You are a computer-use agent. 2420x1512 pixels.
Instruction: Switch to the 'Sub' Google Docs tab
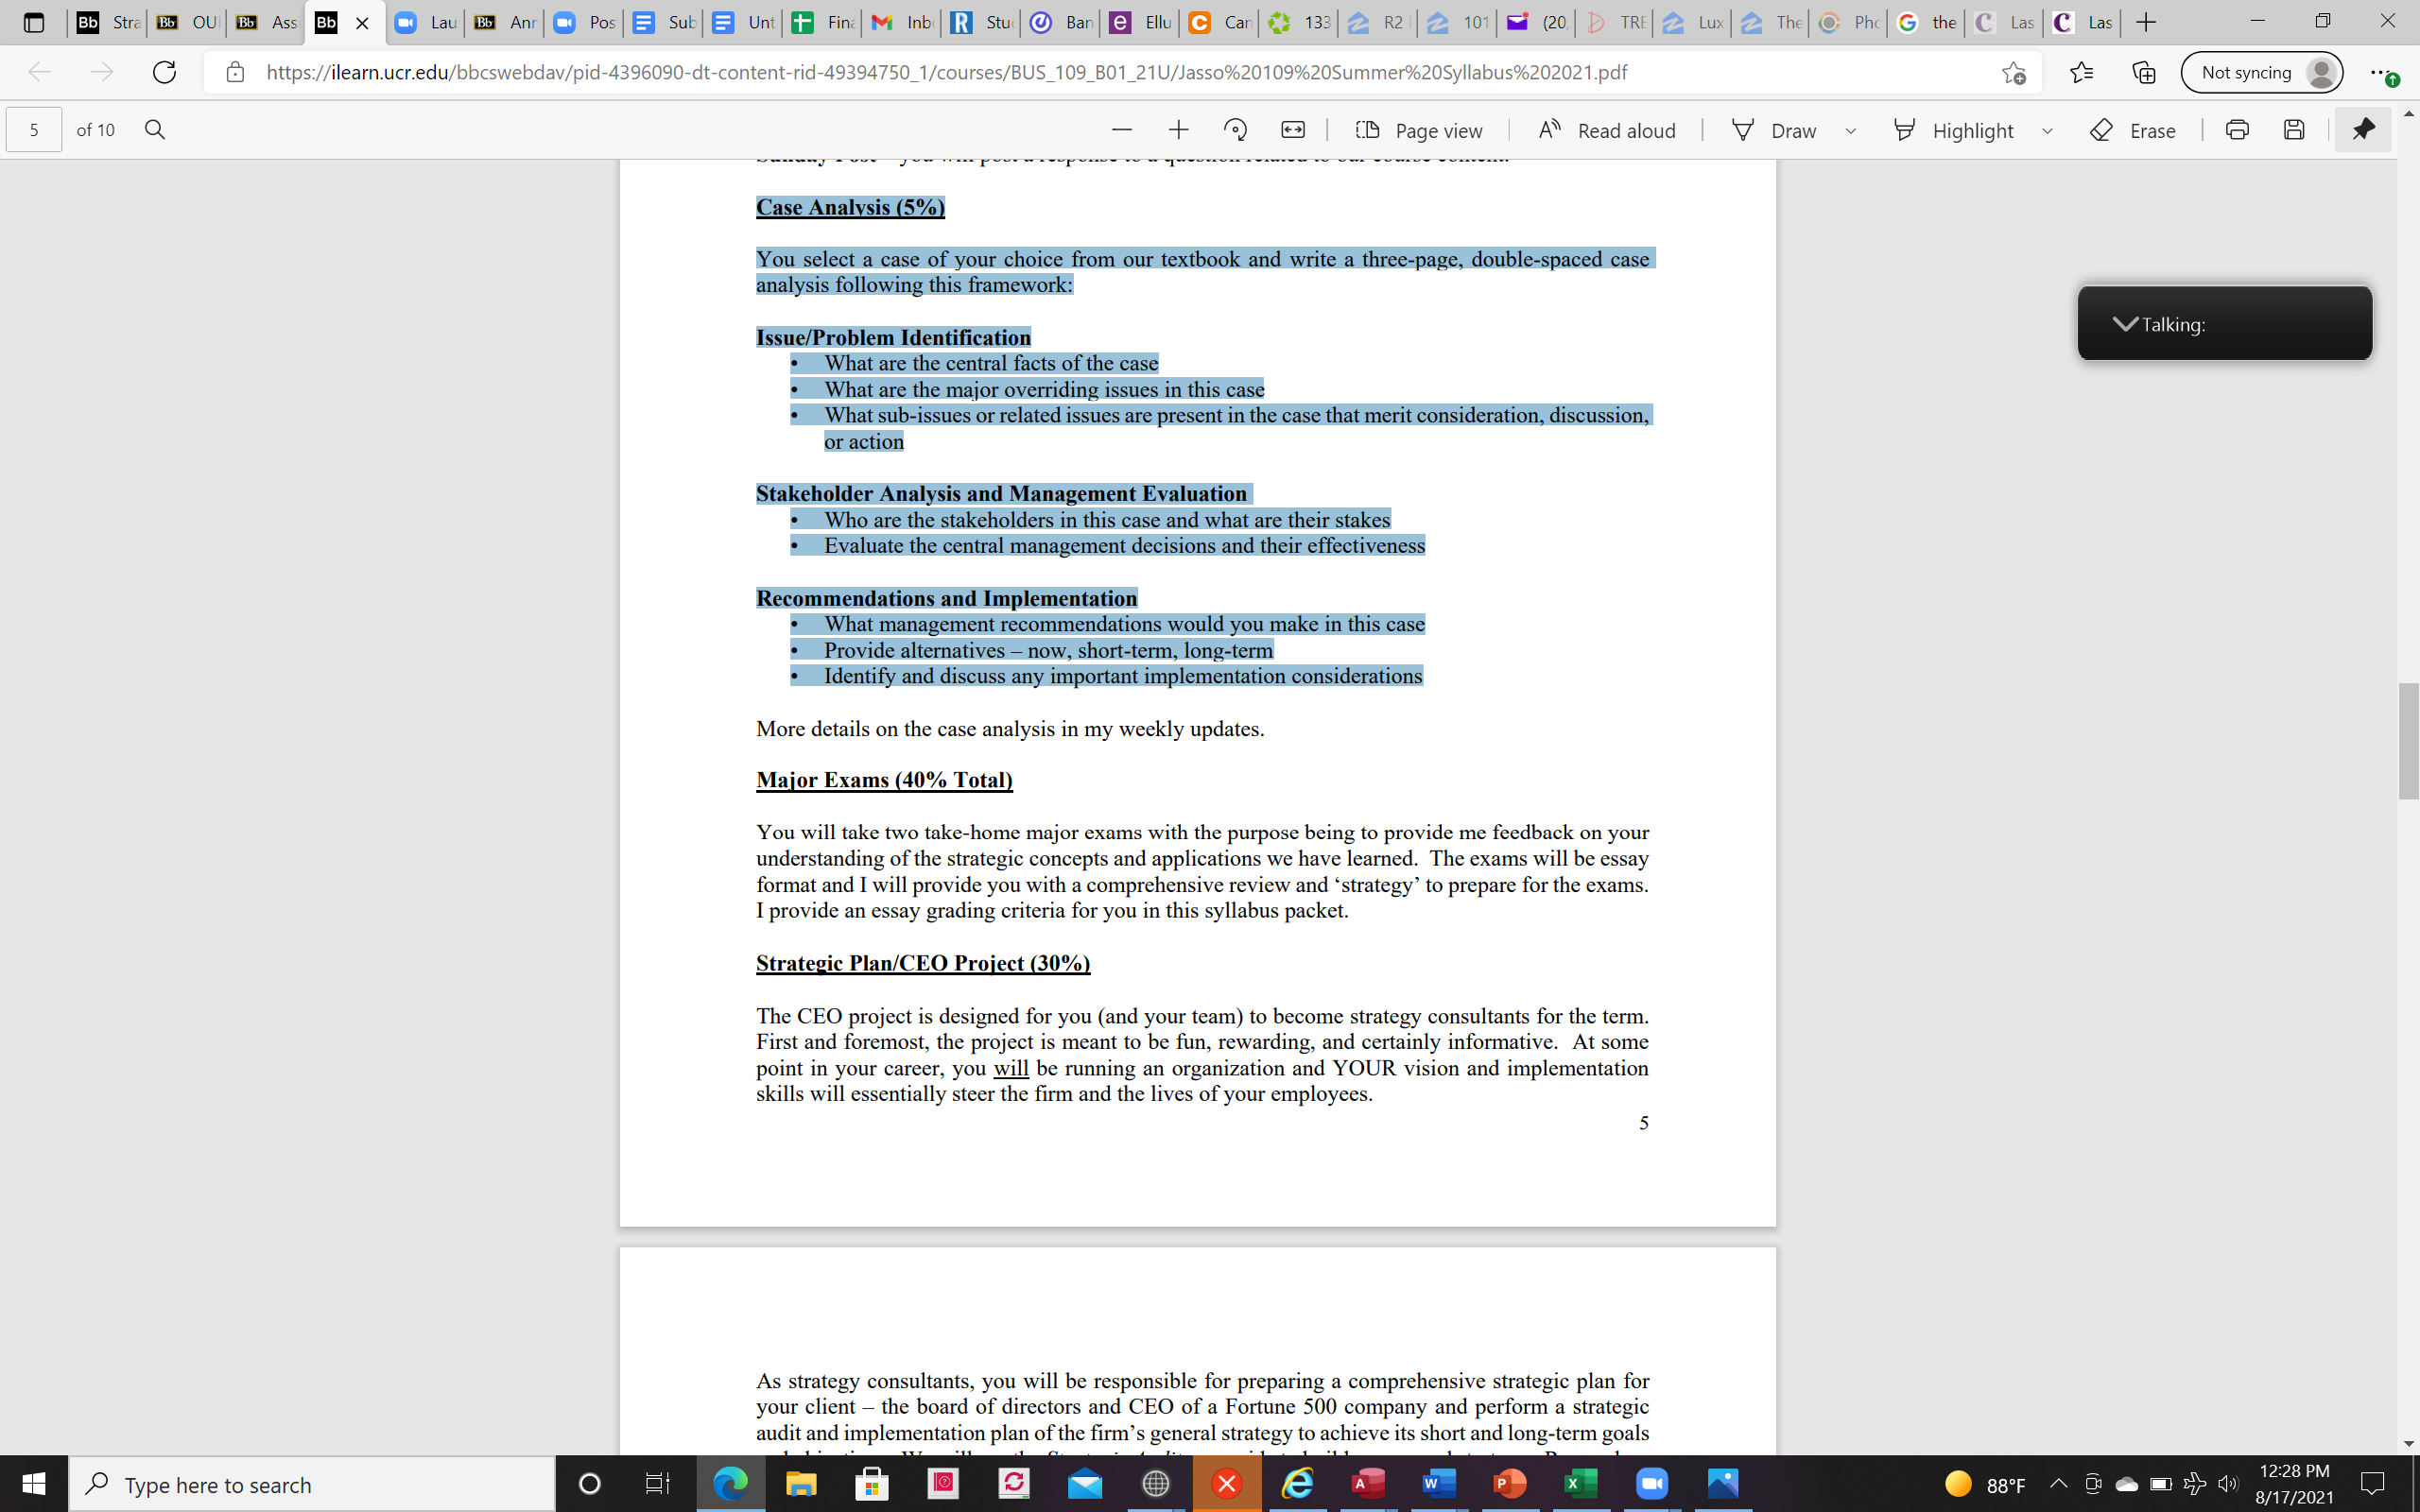point(663,22)
